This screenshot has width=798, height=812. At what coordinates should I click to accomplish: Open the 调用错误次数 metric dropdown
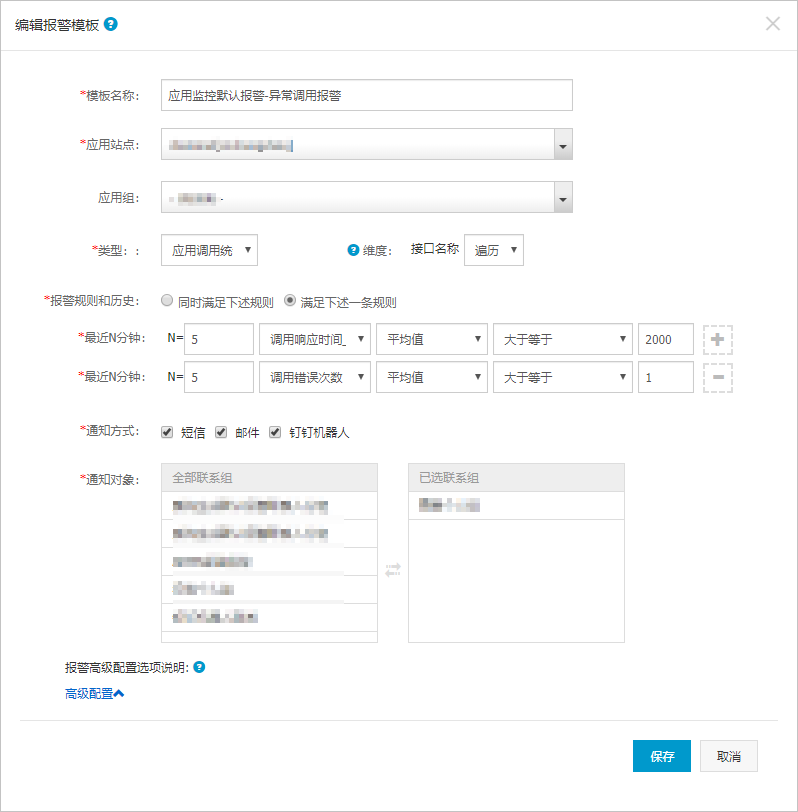pyautogui.click(x=315, y=377)
